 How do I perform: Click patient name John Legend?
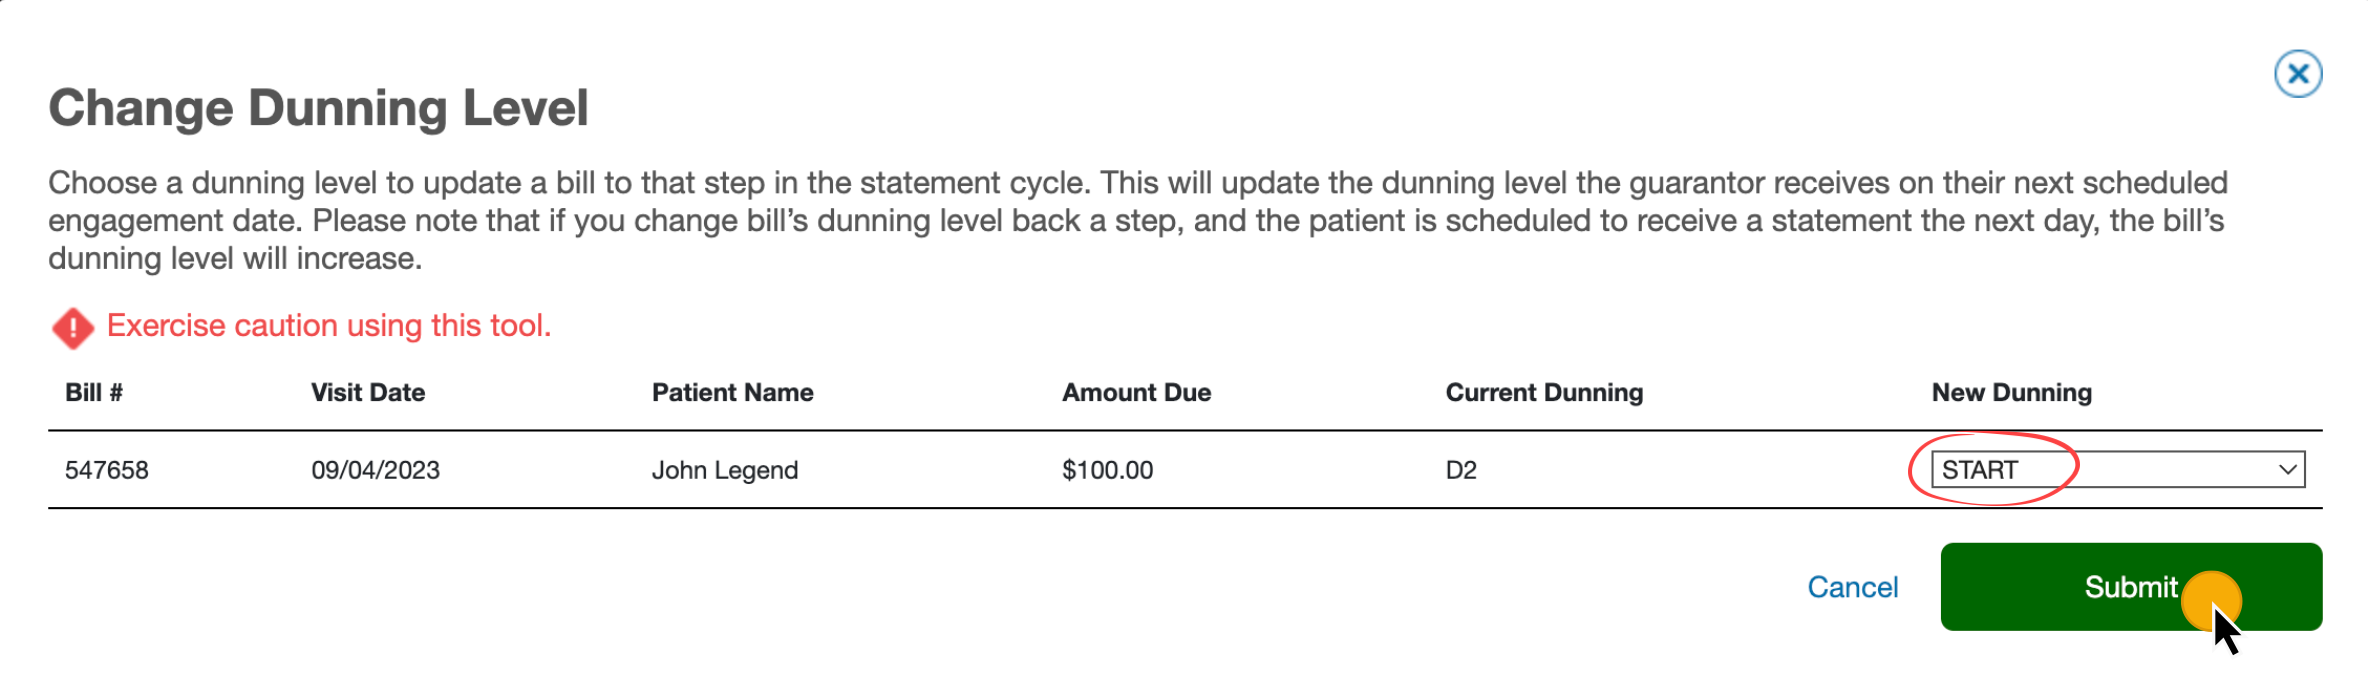[726, 469]
